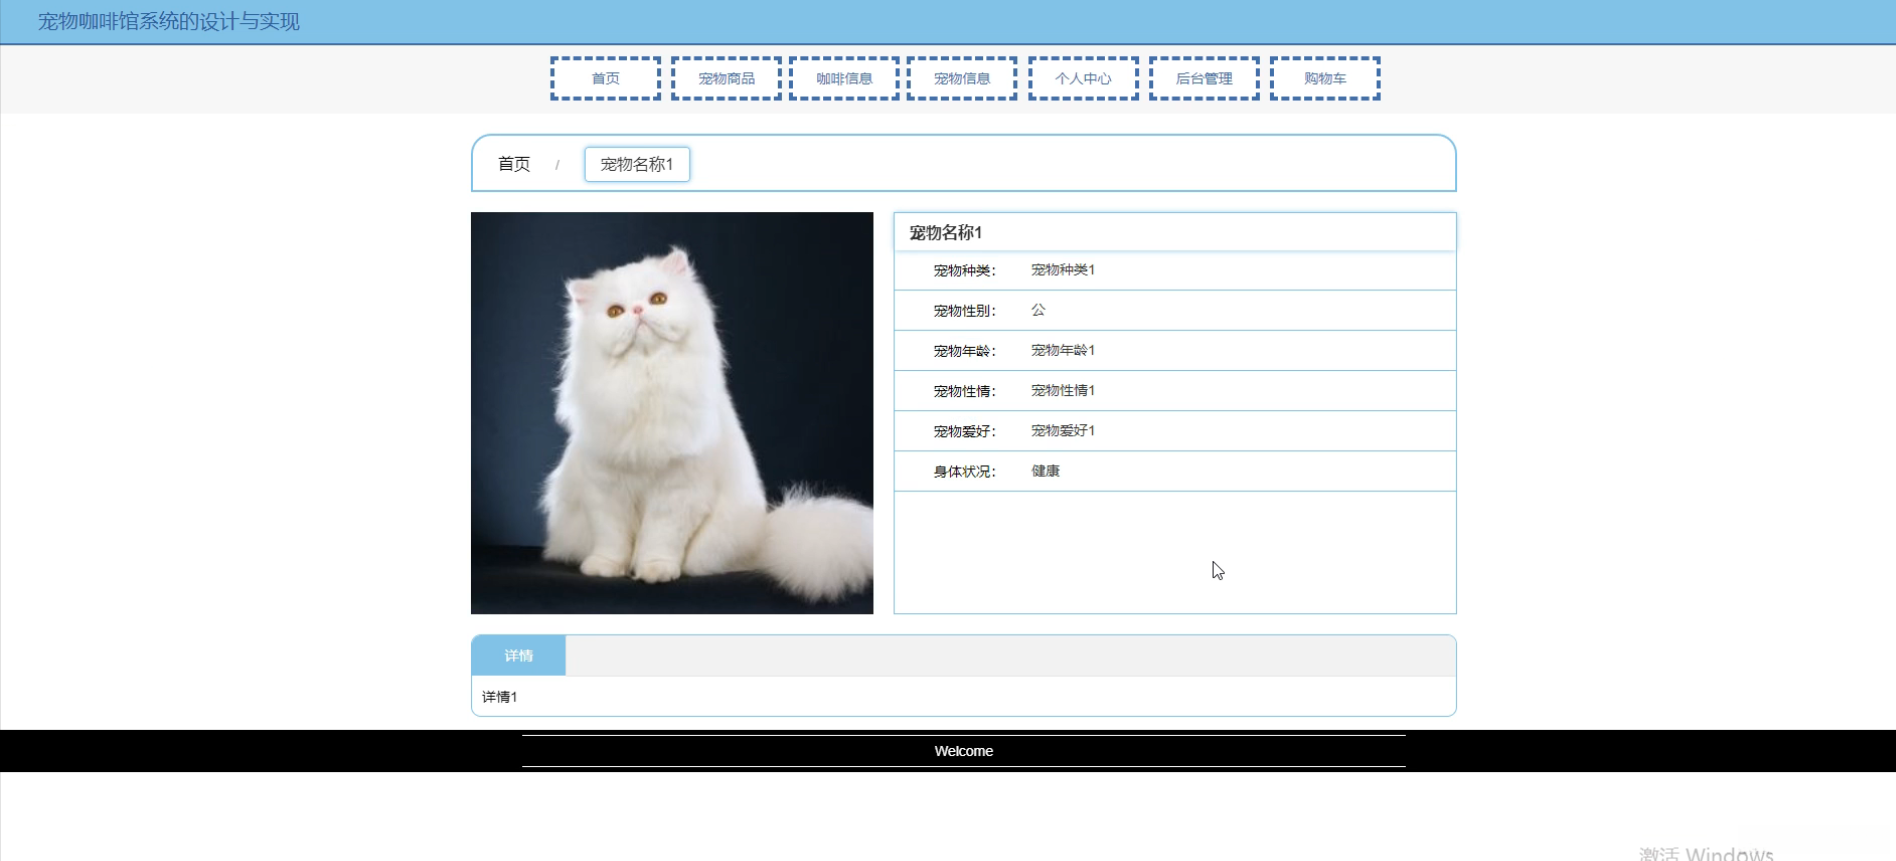Click the site title 宠物咖啡馆系统的设计与实现
The height and width of the screenshot is (861, 1896).
point(169,22)
